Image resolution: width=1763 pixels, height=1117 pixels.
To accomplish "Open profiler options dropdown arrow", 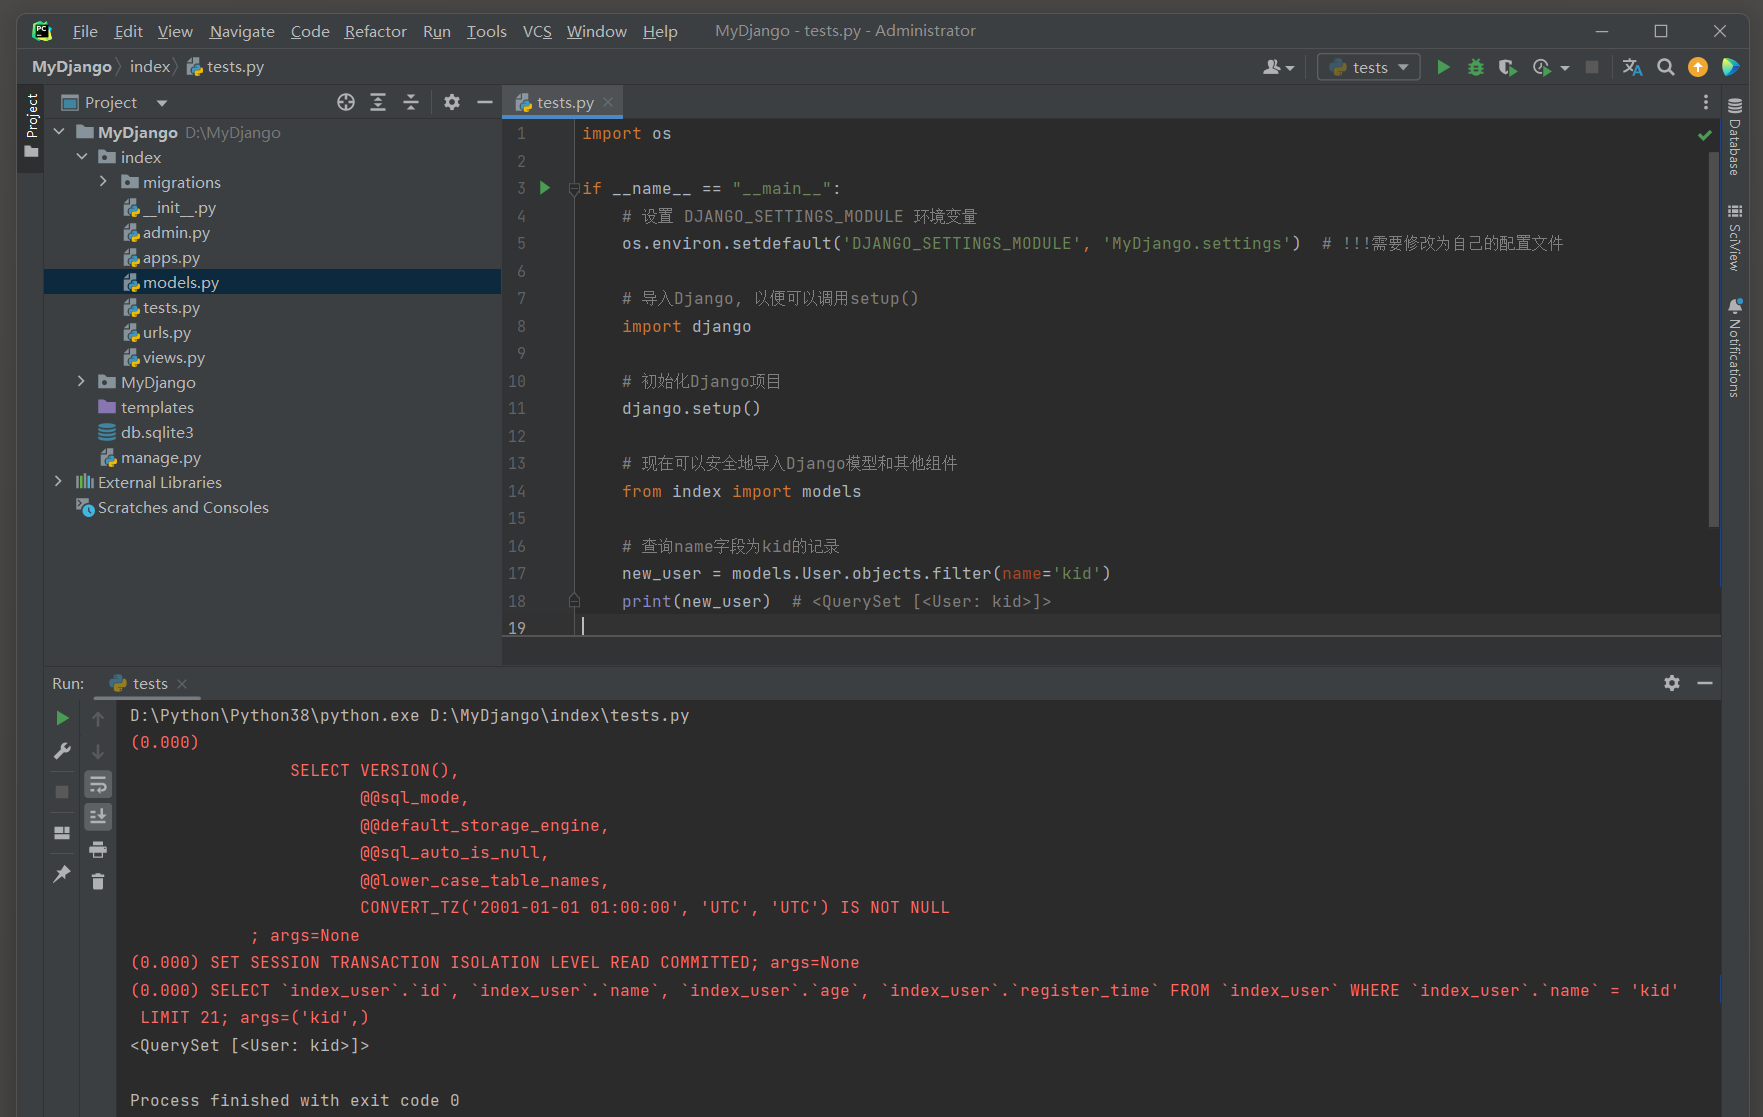I will pos(1564,68).
